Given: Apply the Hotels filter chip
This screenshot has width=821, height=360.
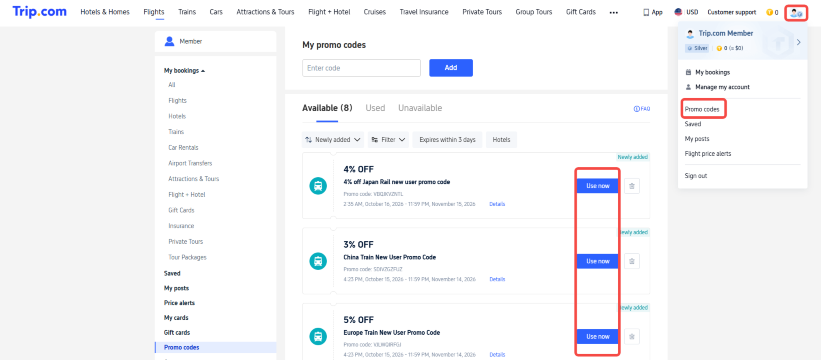Looking at the screenshot, I should click(502, 140).
